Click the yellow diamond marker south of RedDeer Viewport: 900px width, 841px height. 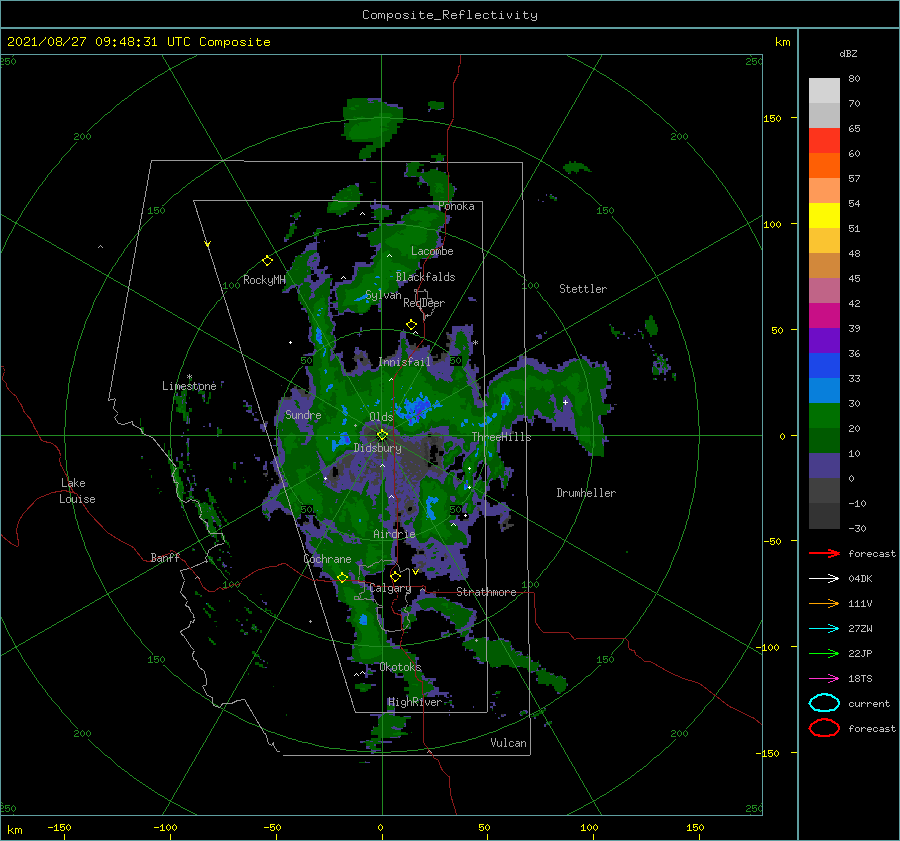(411, 325)
